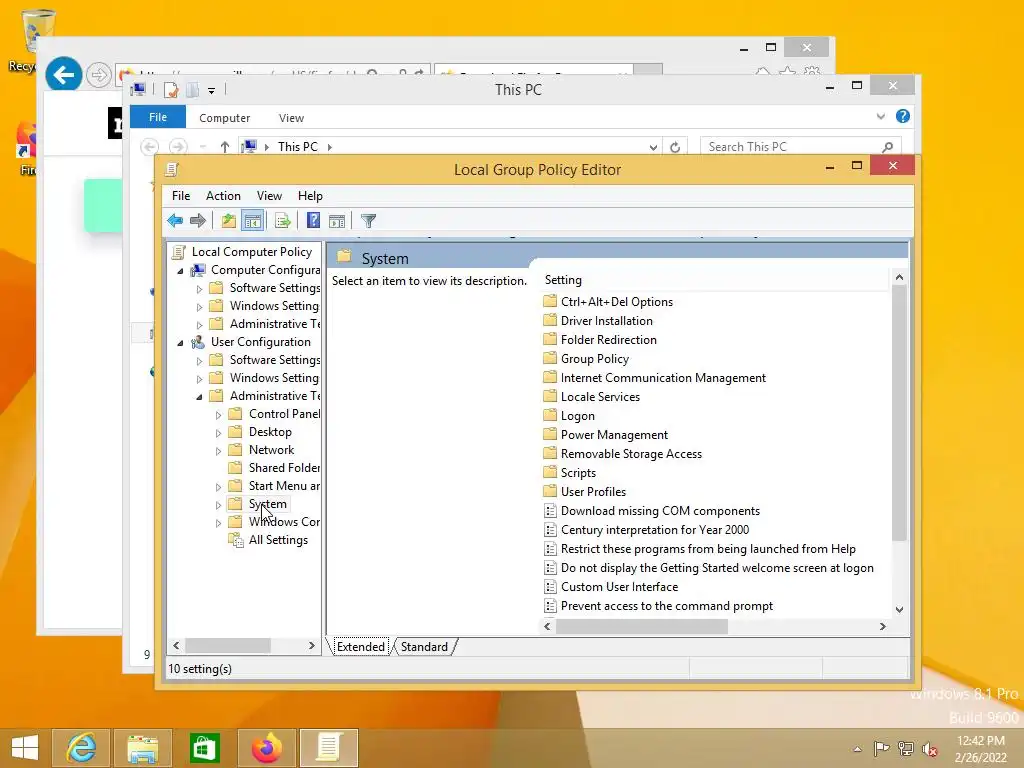Open the Action menu
1024x768 pixels.
[x=223, y=196]
